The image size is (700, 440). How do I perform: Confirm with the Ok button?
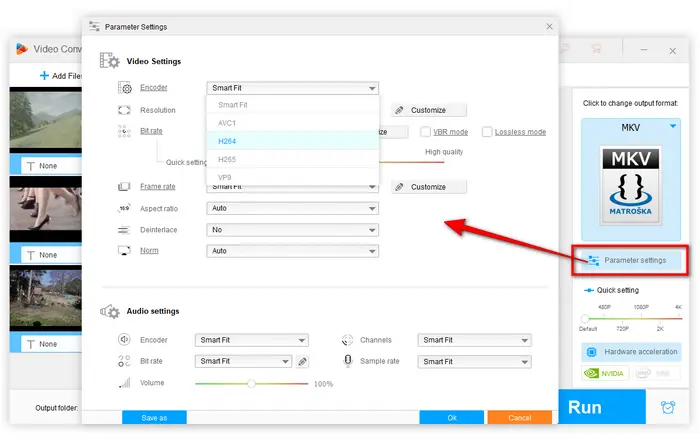point(451,417)
